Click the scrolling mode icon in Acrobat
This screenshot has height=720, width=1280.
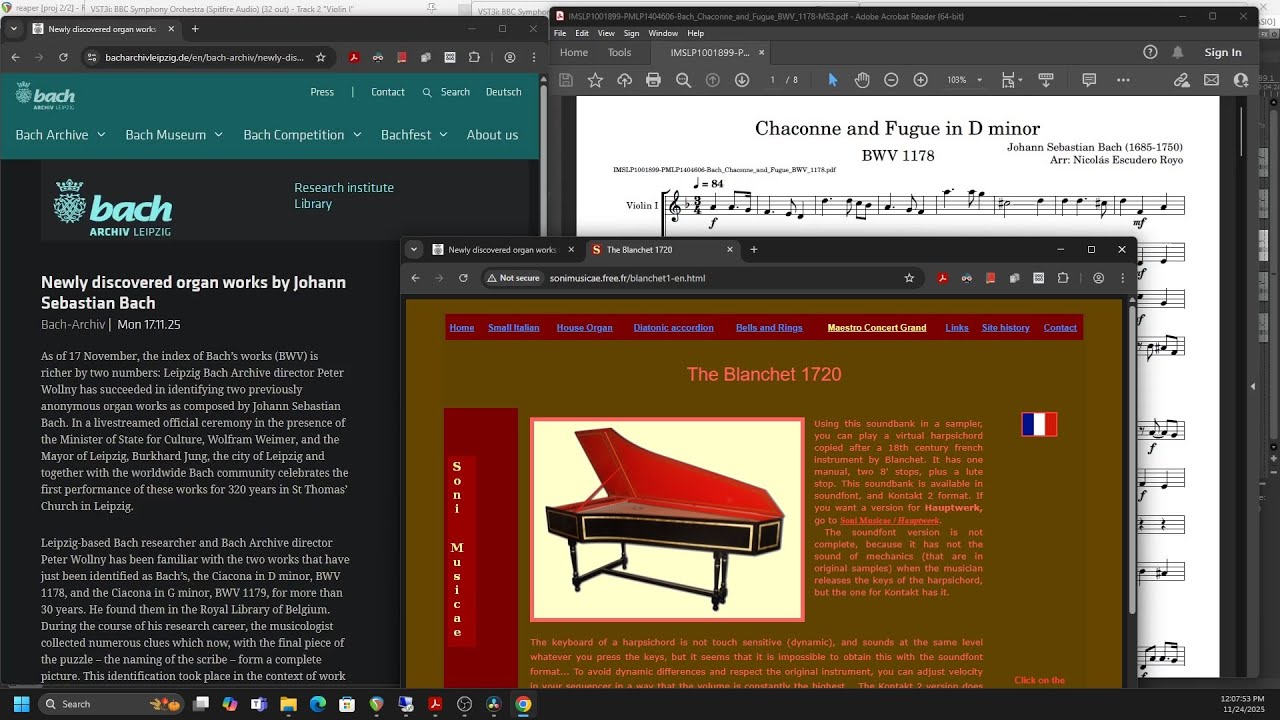coord(1046,80)
